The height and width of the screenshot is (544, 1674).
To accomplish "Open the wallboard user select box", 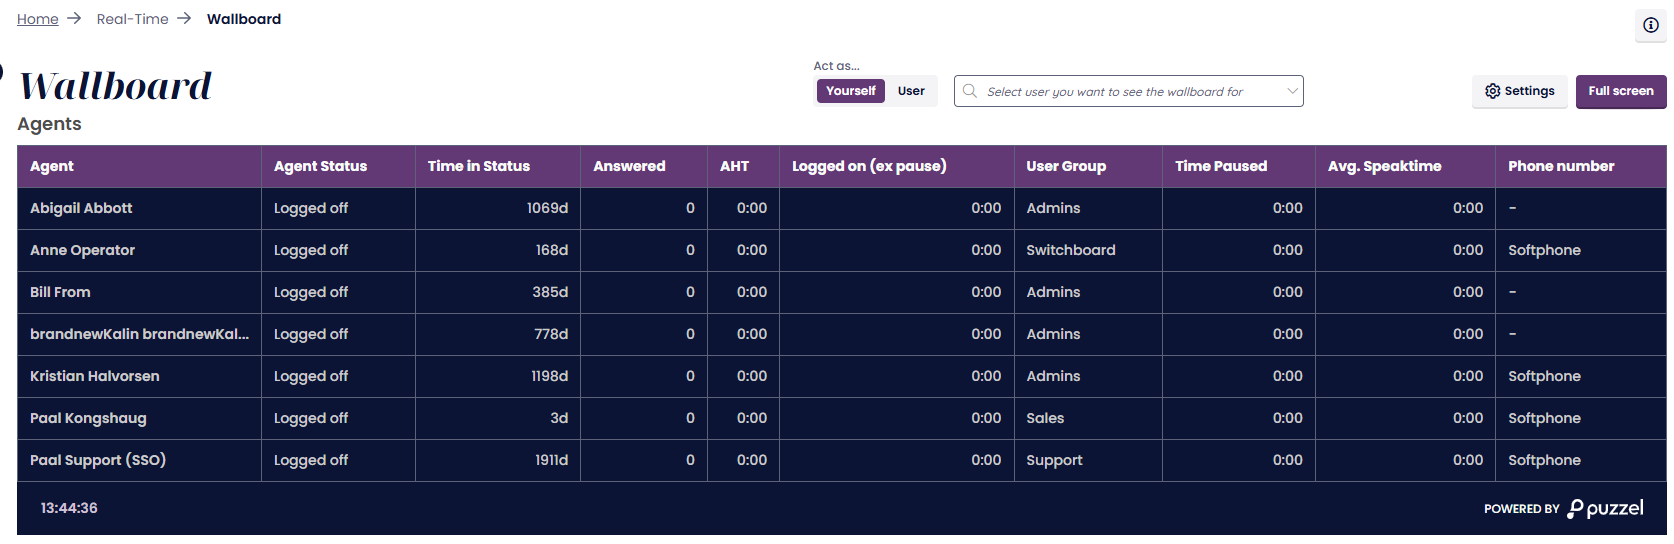I will [1114, 91].
